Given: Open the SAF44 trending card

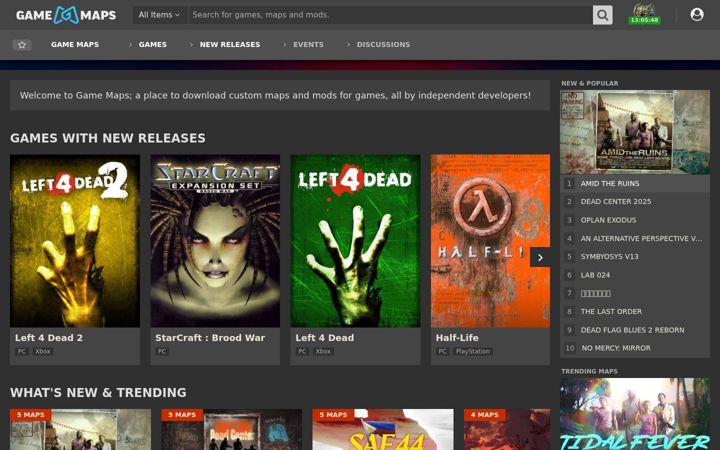Looking at the screenshot, I should (x=383, y=429).
